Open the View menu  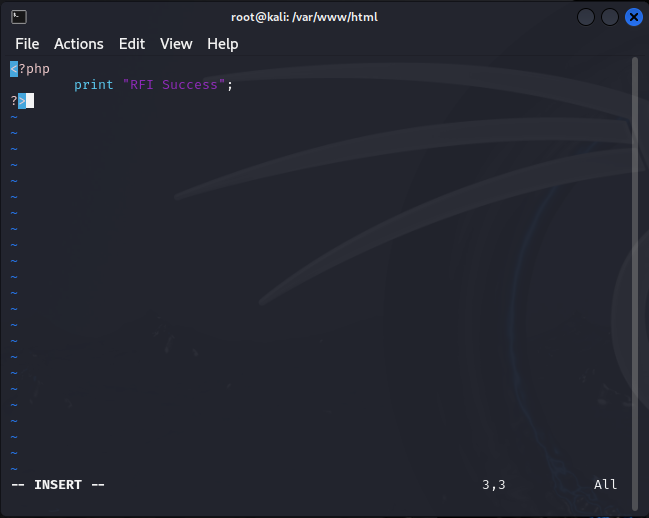pyautogui.click(x=176, y=44)
